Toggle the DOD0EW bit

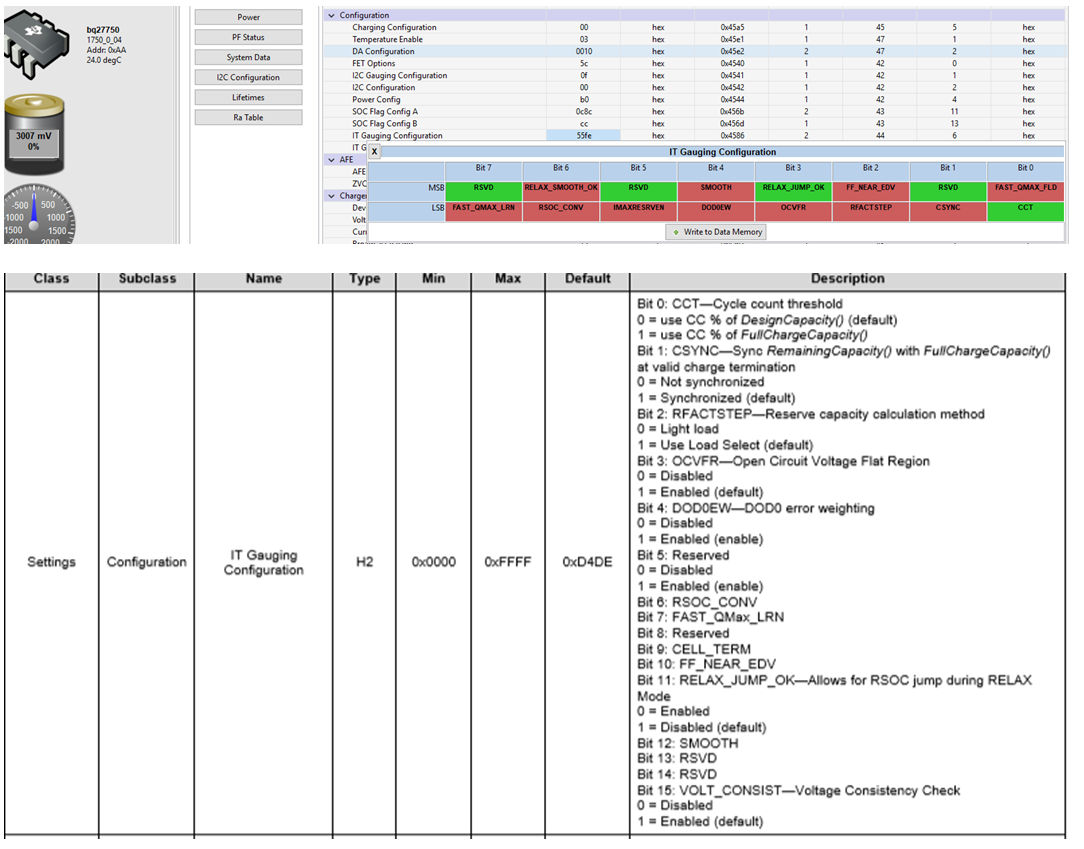click(716, 212)
